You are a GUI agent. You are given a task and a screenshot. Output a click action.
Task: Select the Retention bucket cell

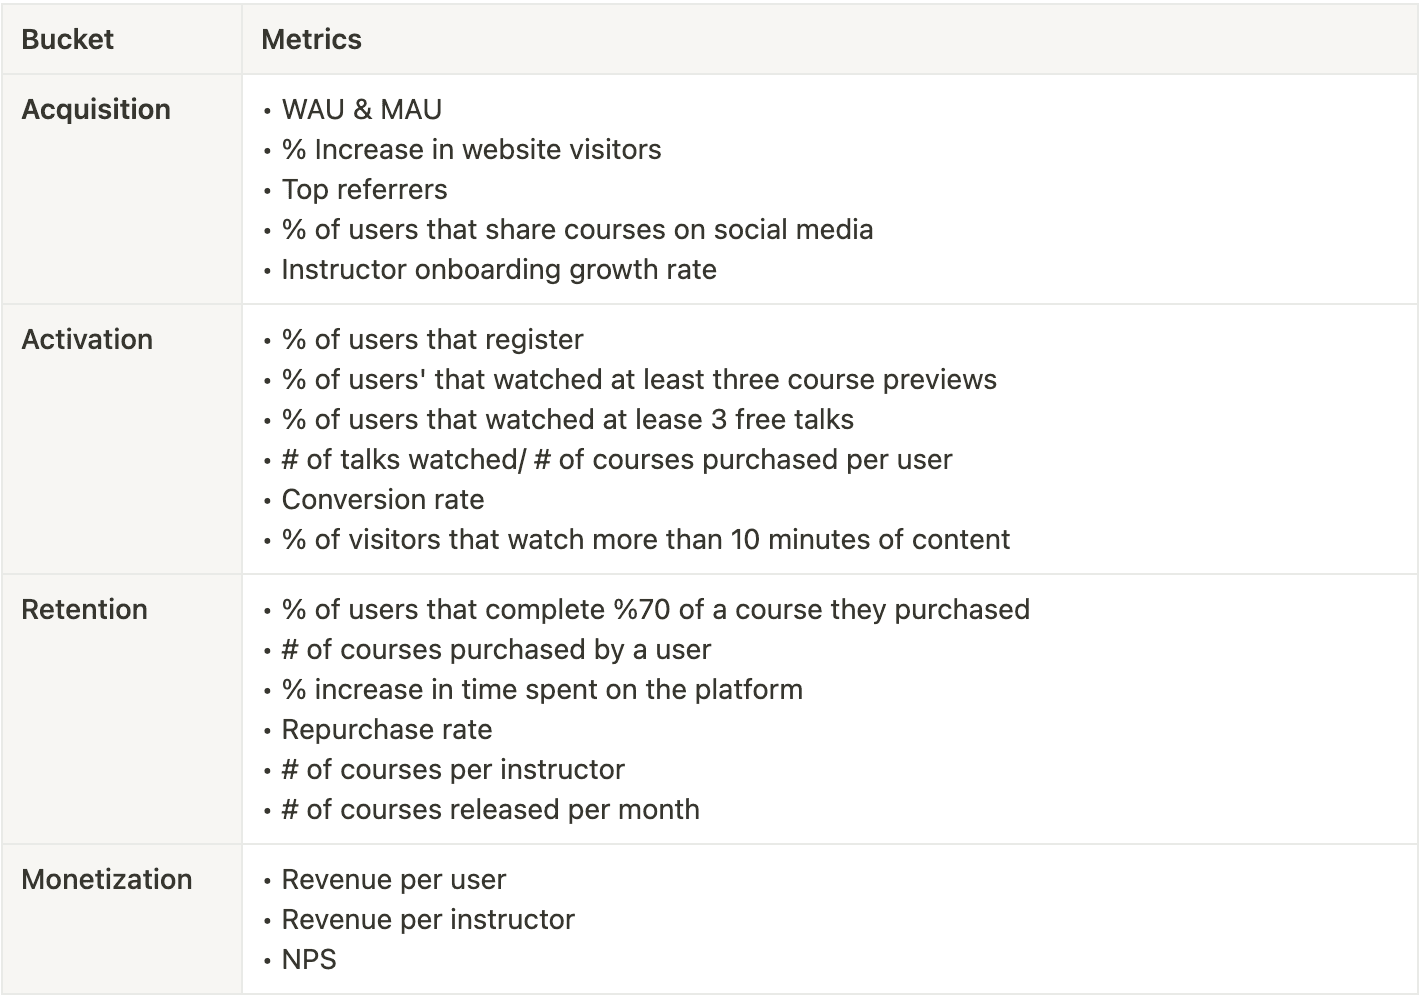click(84, 610)
